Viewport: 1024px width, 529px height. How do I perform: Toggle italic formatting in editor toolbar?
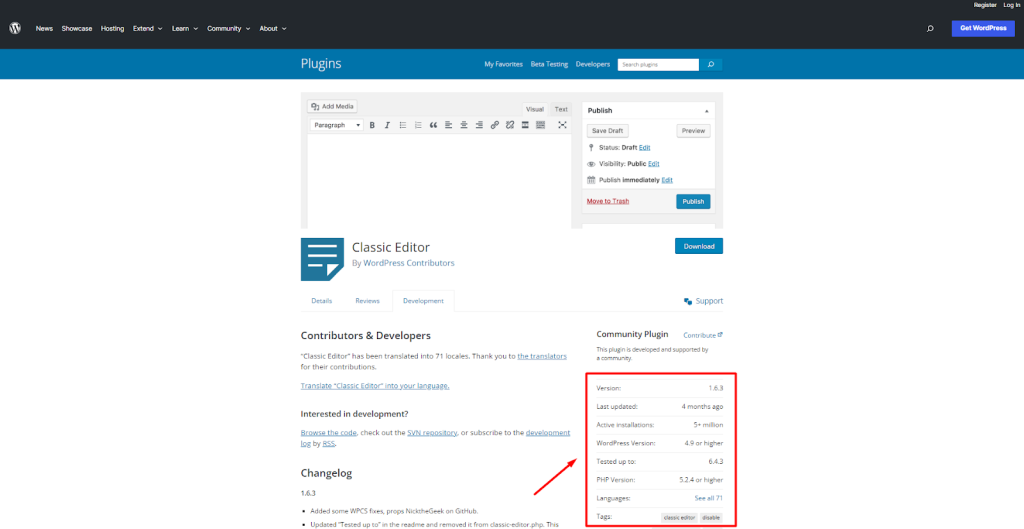click(387, 125)
